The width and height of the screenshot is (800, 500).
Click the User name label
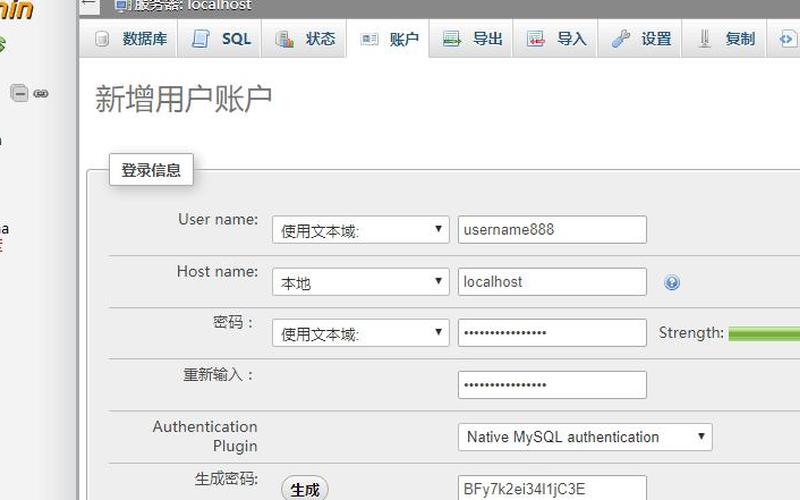(x=218, y=219)
